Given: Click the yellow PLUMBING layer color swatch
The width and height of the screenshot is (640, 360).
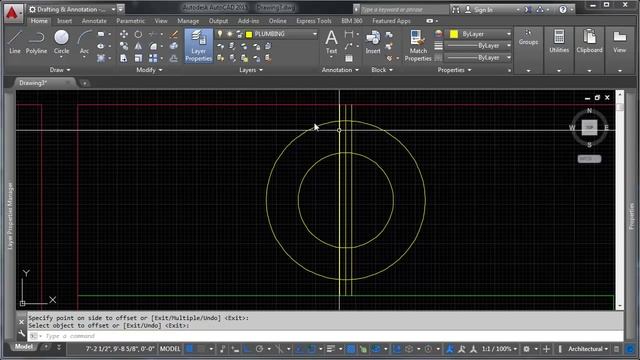Looking at the screenshot, I should 249,34.
